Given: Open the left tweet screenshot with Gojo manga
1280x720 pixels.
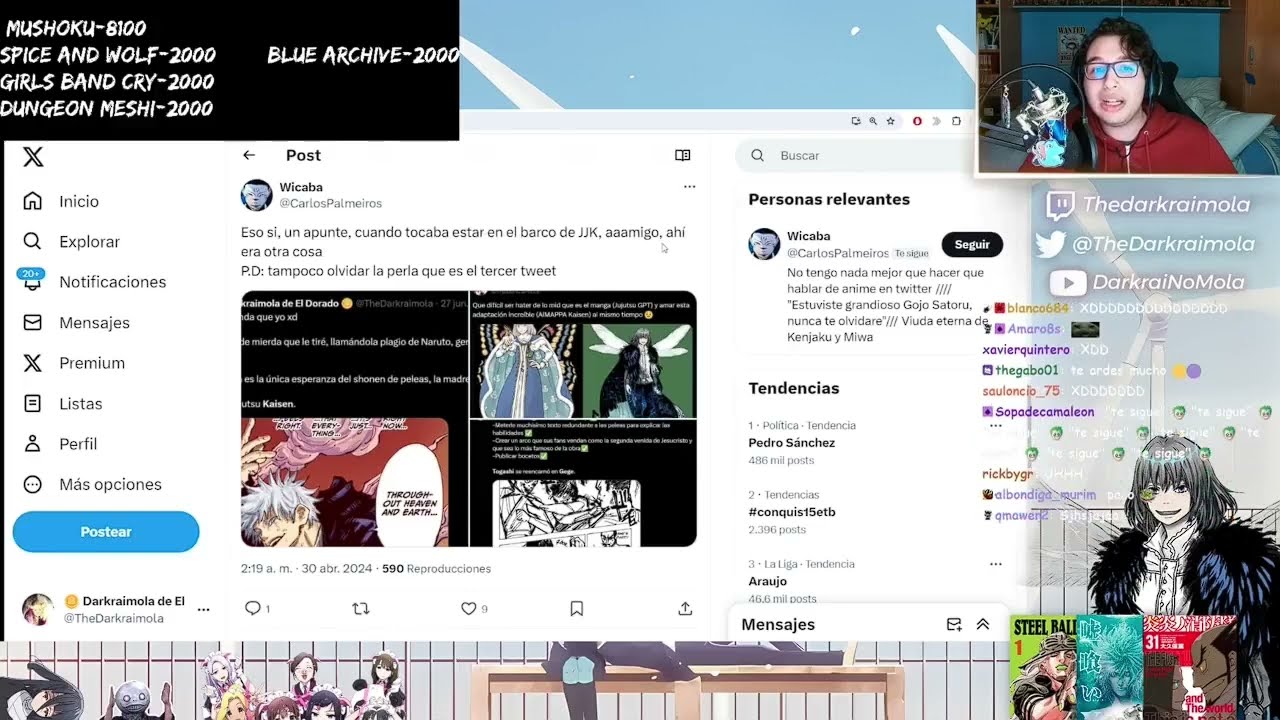Looking at the screenshot, I should (354, 419).
